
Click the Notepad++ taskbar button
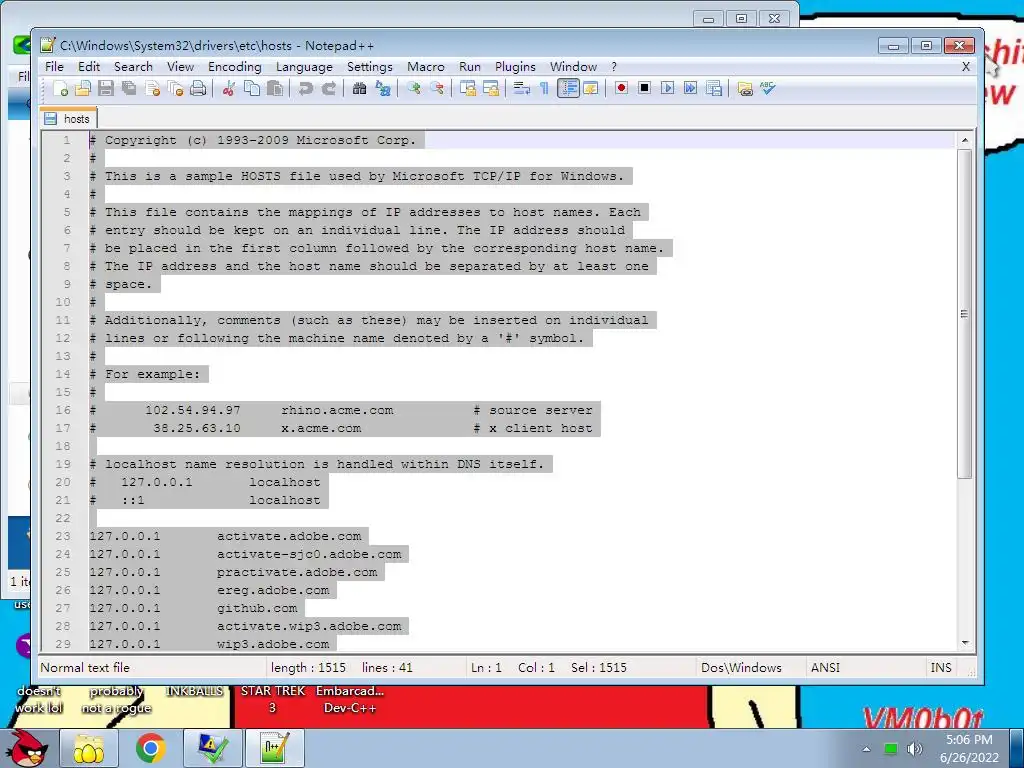tap(274, 748)
